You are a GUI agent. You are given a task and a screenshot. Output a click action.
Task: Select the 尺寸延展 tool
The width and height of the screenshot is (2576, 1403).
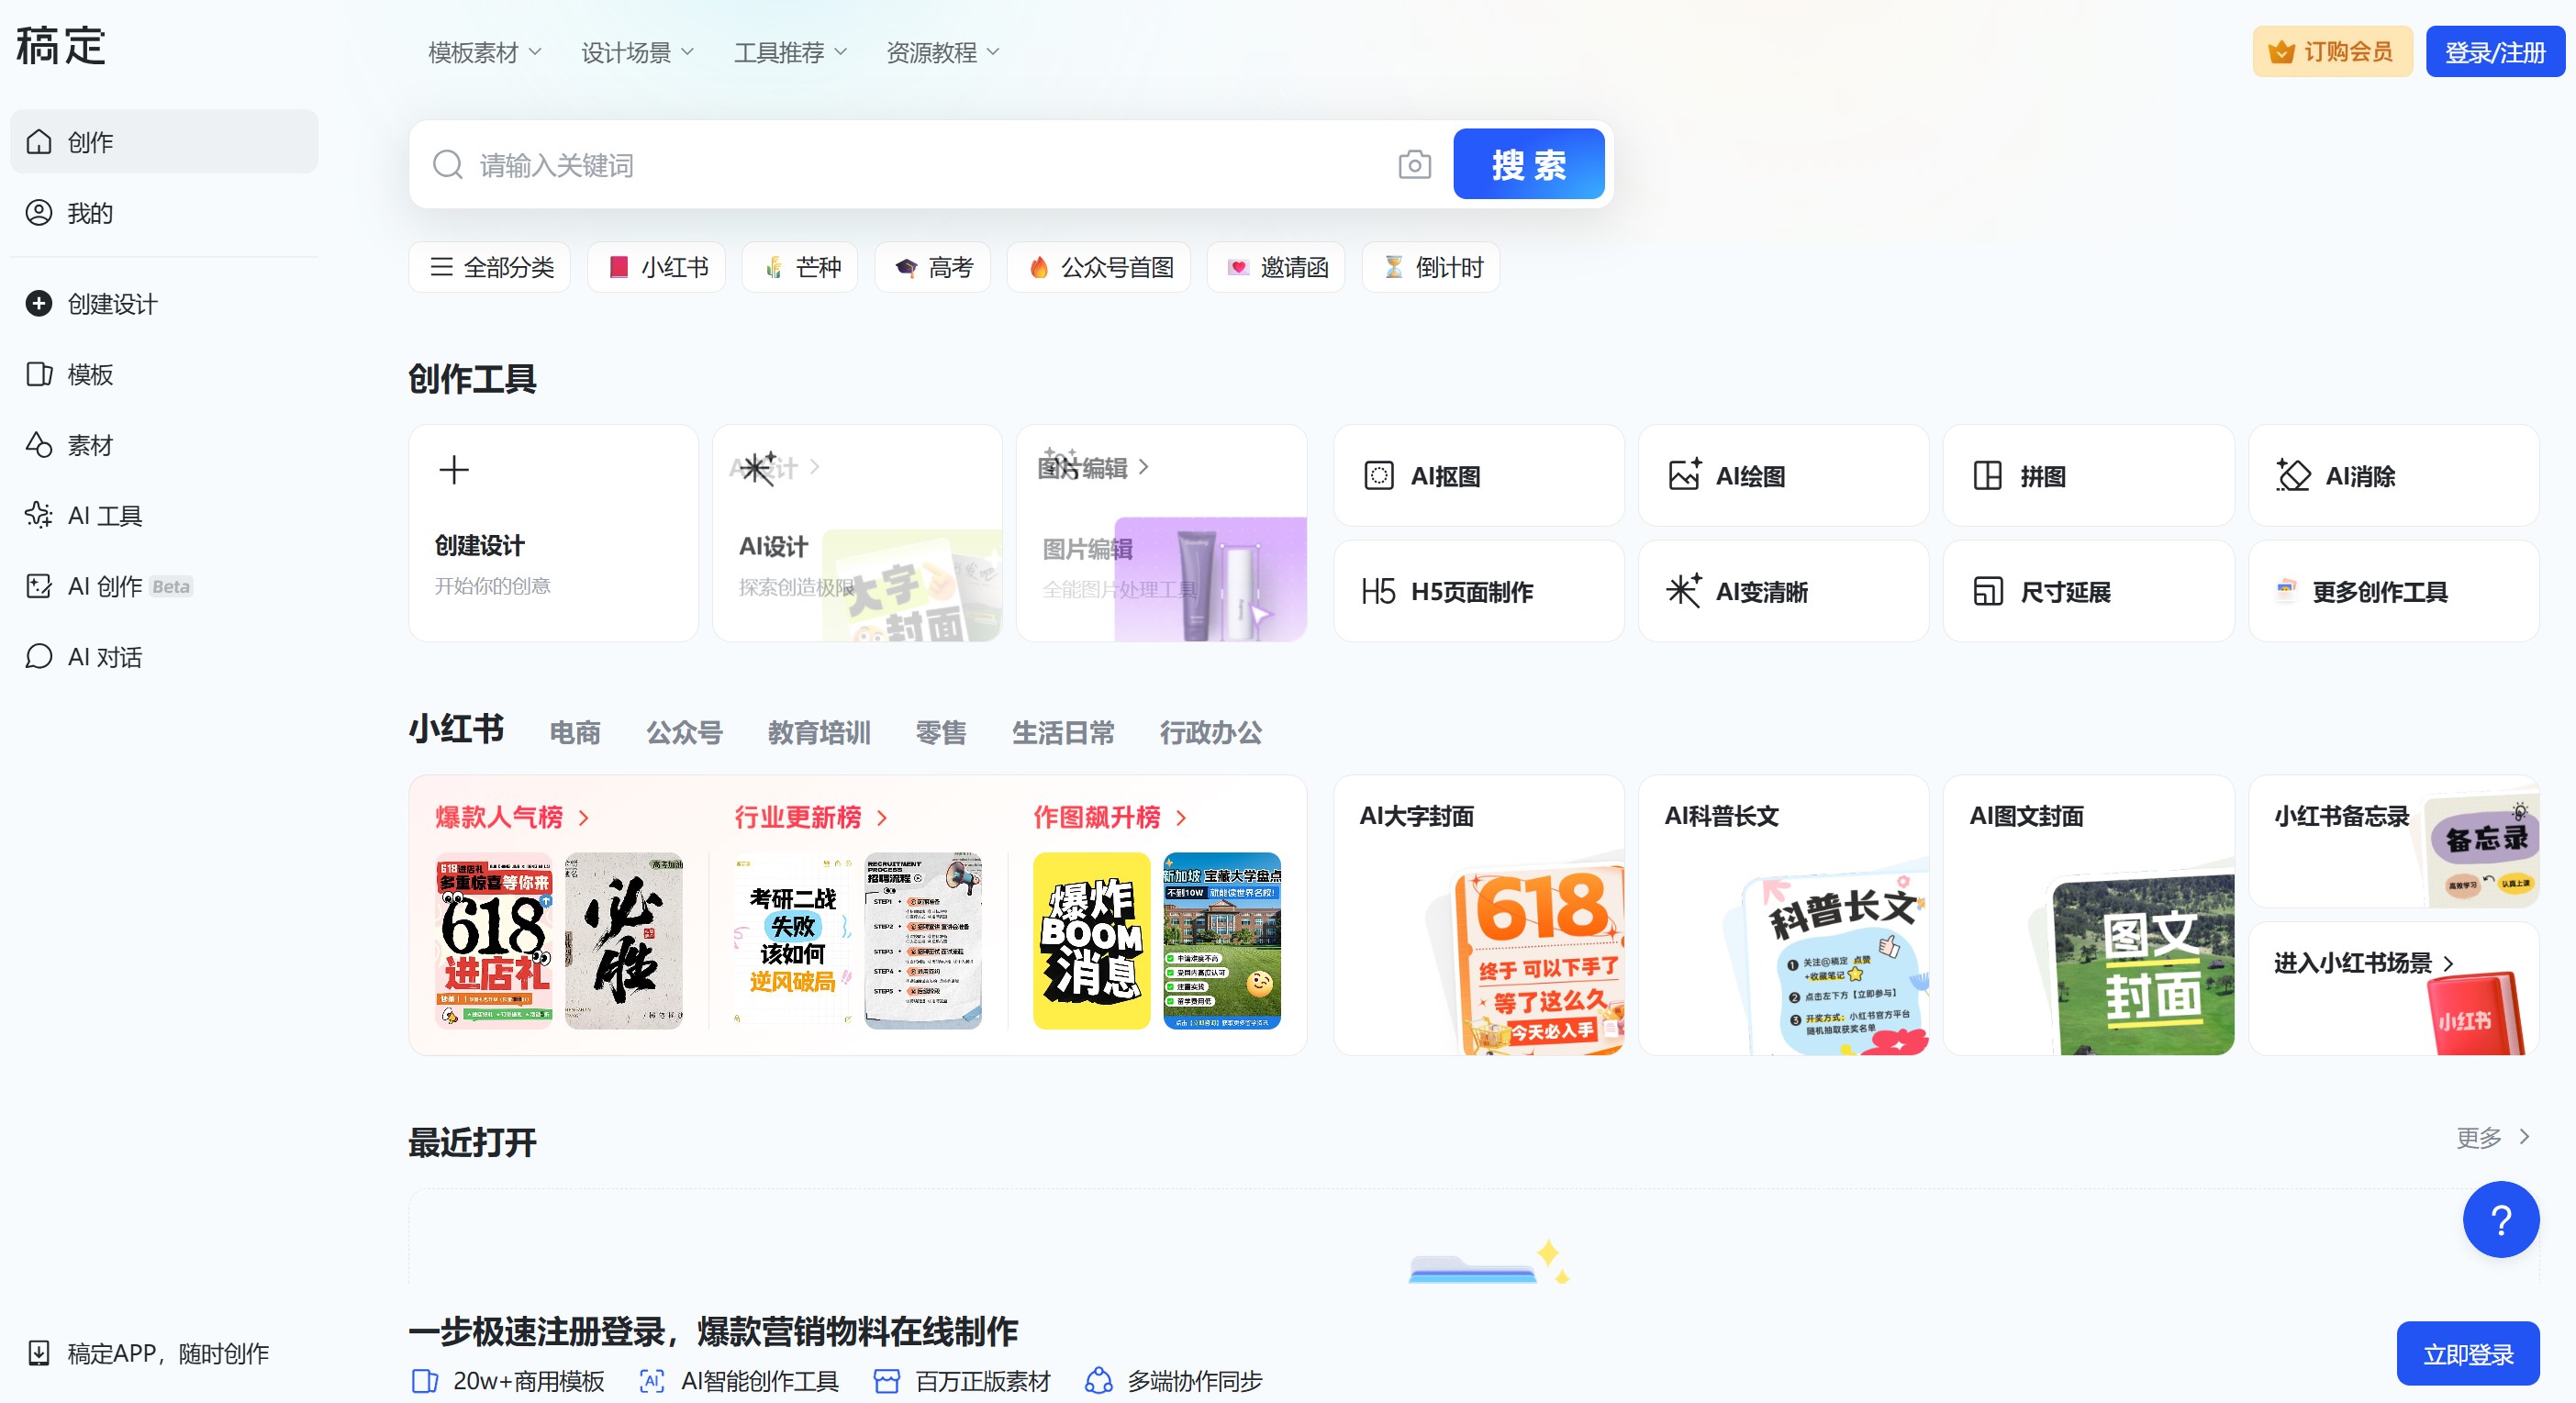pyautogui.click(x=2062, y=591)
